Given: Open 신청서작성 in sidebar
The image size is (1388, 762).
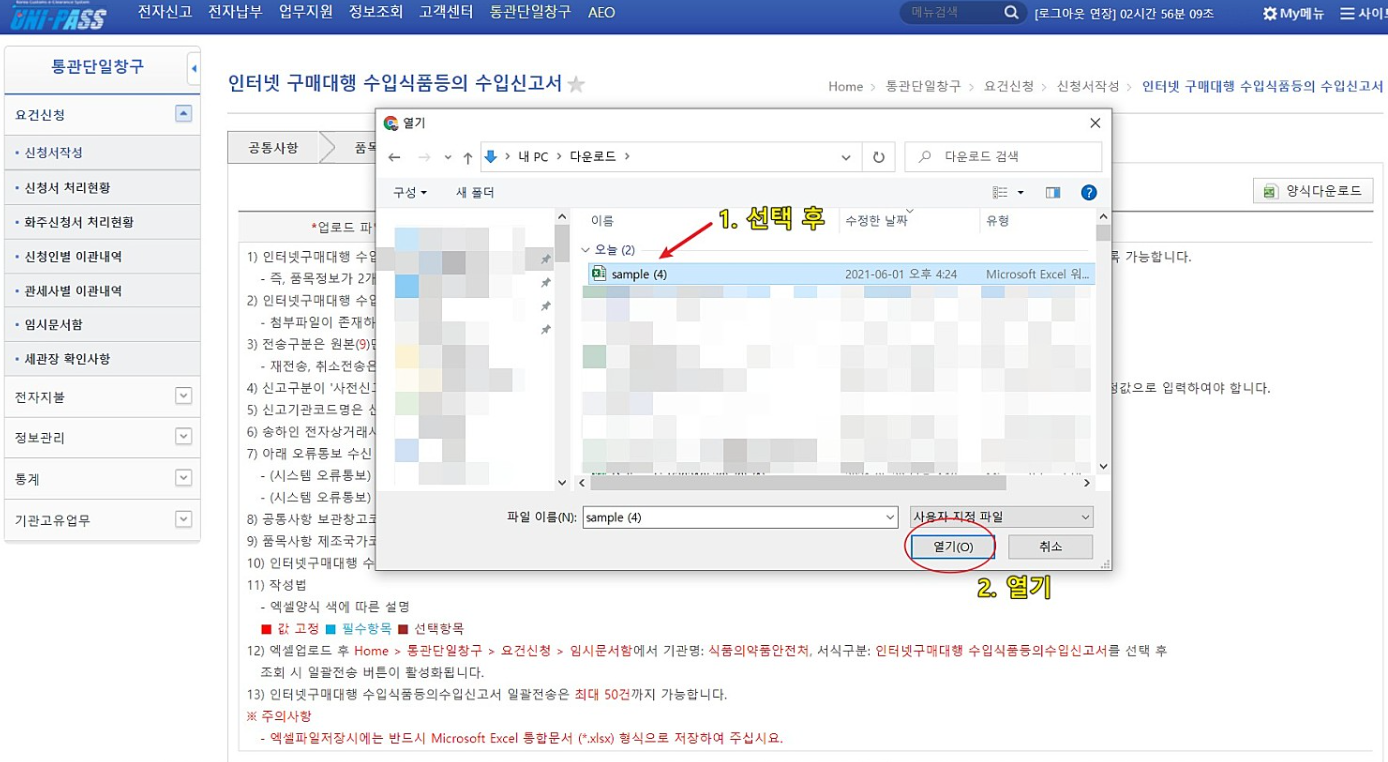Looking at the screenshot, I should (54, 153).
